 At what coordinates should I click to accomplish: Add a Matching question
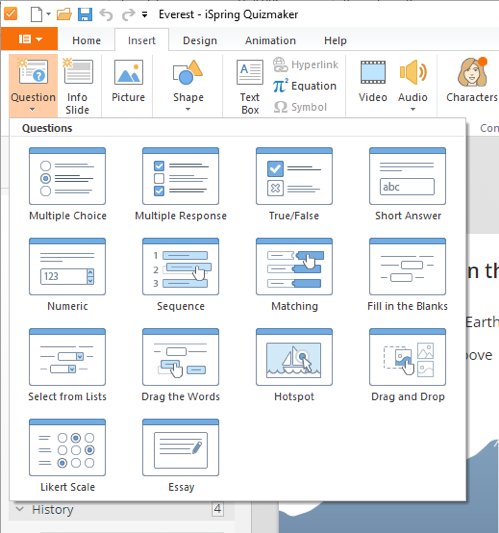tap(294, 275)
